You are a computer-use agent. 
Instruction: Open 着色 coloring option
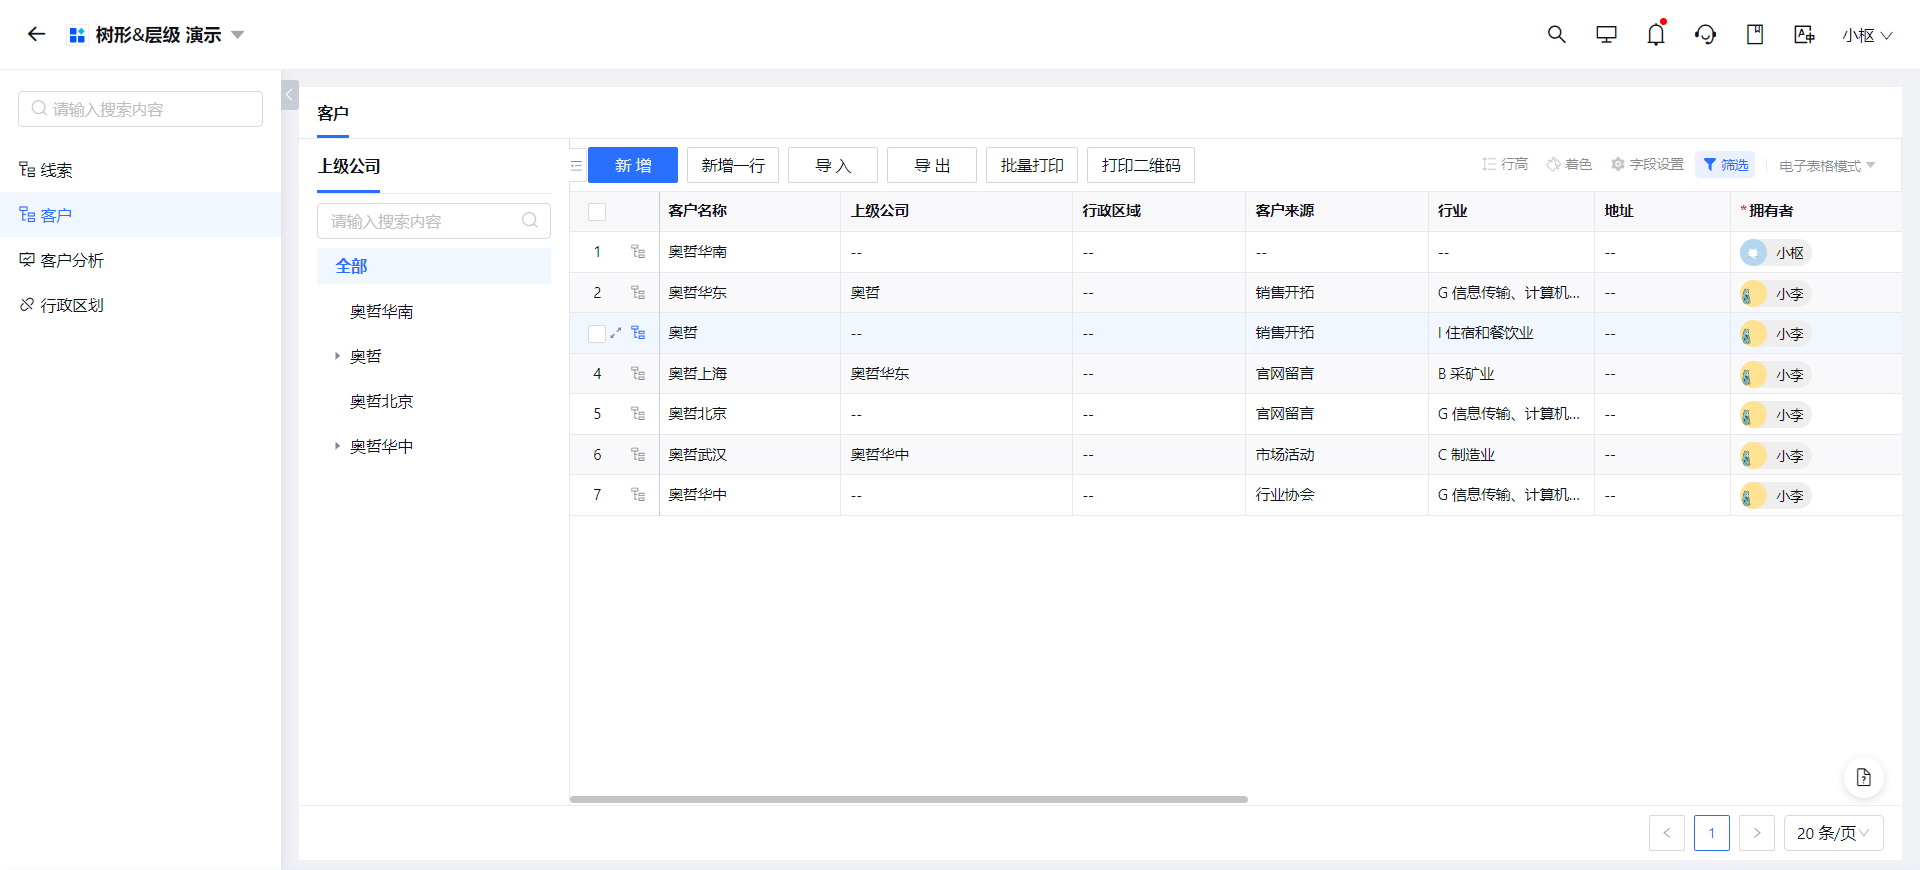pyautogui.click(x=1569, y=164)
